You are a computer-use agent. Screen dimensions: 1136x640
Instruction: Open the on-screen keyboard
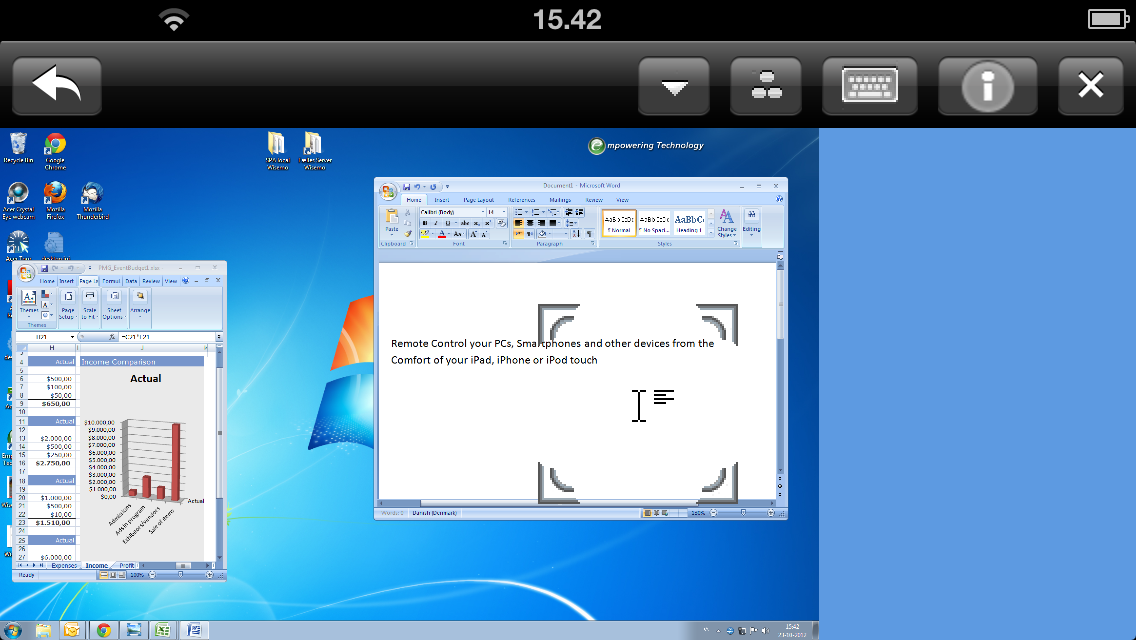(x=868, y=86)
